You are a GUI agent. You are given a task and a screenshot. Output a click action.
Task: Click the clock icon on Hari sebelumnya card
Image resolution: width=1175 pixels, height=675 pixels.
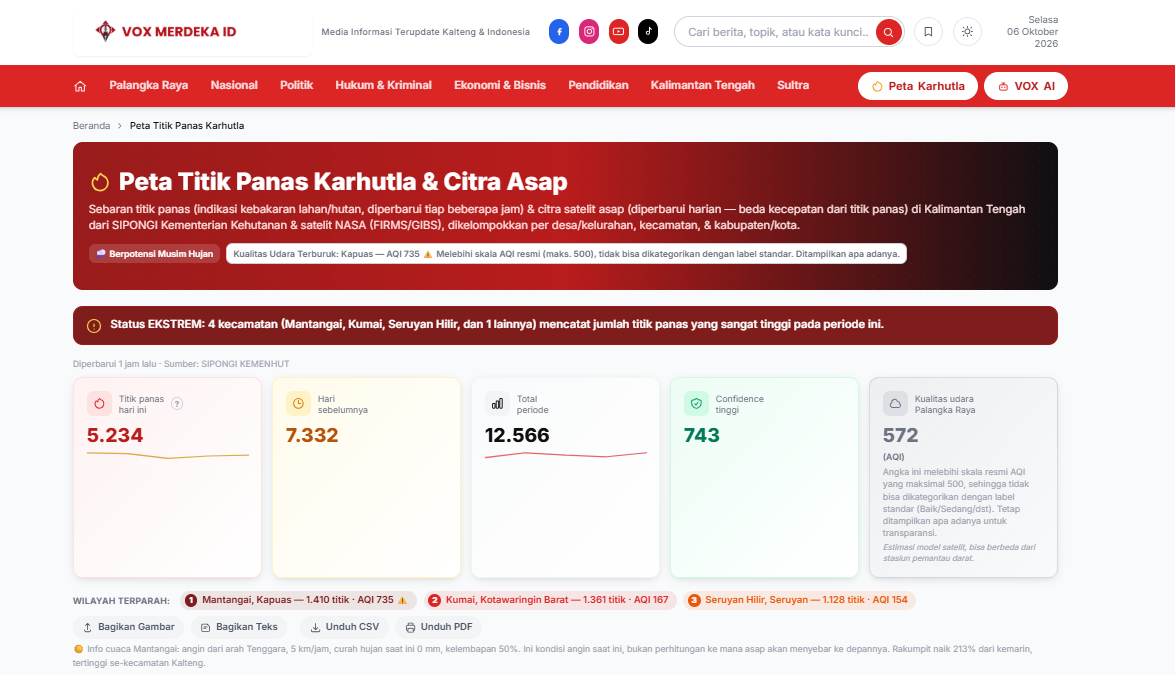click(298, 404)
